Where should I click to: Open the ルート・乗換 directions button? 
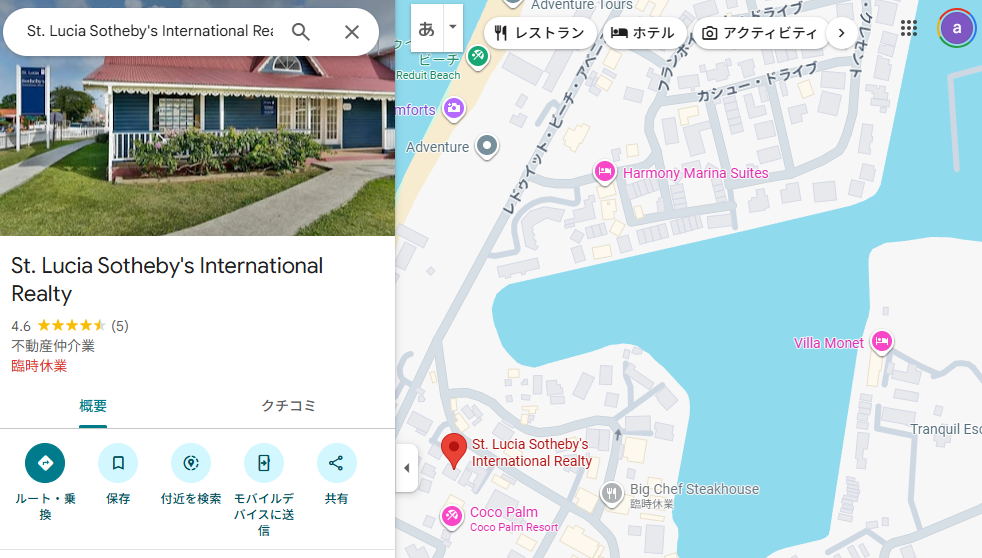coord(45,463)
